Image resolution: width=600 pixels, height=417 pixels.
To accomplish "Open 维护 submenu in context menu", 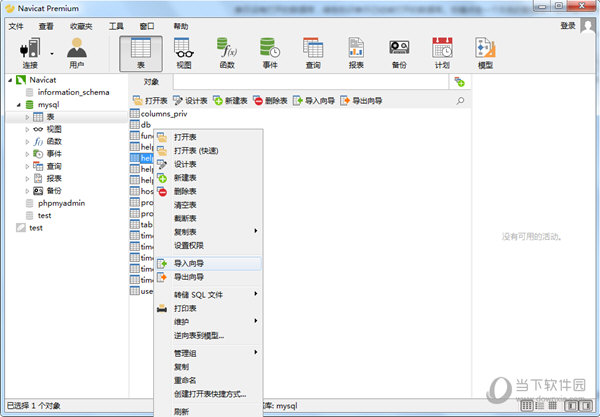I will (209, 322).
